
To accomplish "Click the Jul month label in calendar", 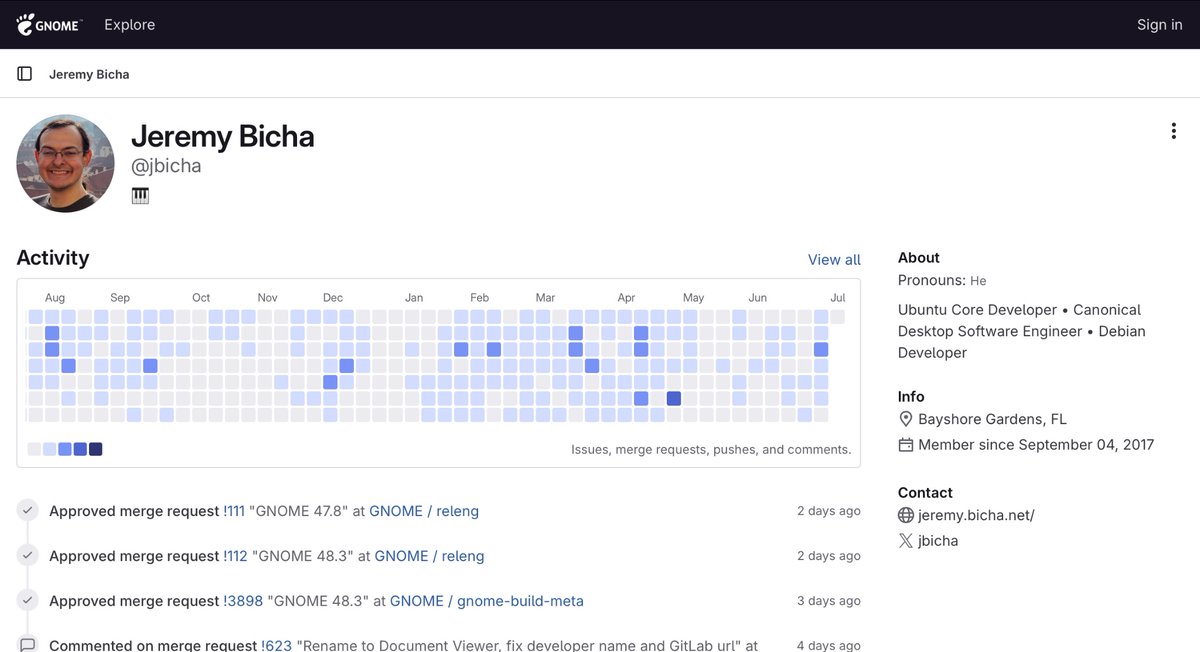I will coord(838,298).
